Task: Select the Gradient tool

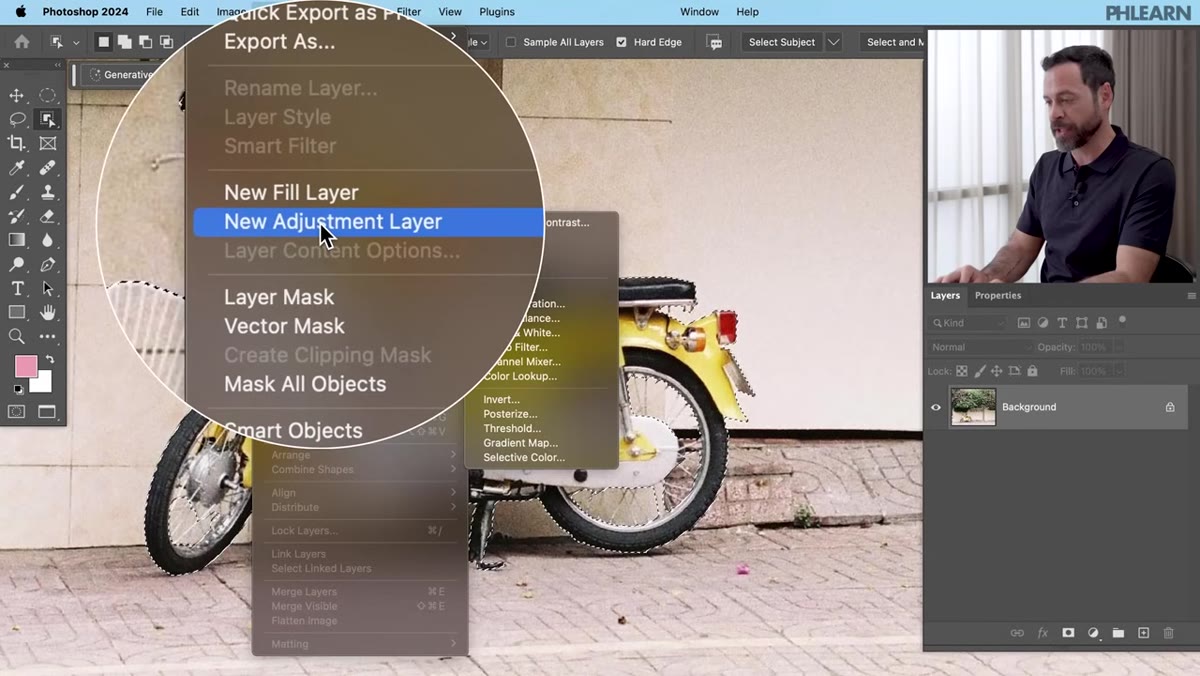Action: tap(17, 240)
